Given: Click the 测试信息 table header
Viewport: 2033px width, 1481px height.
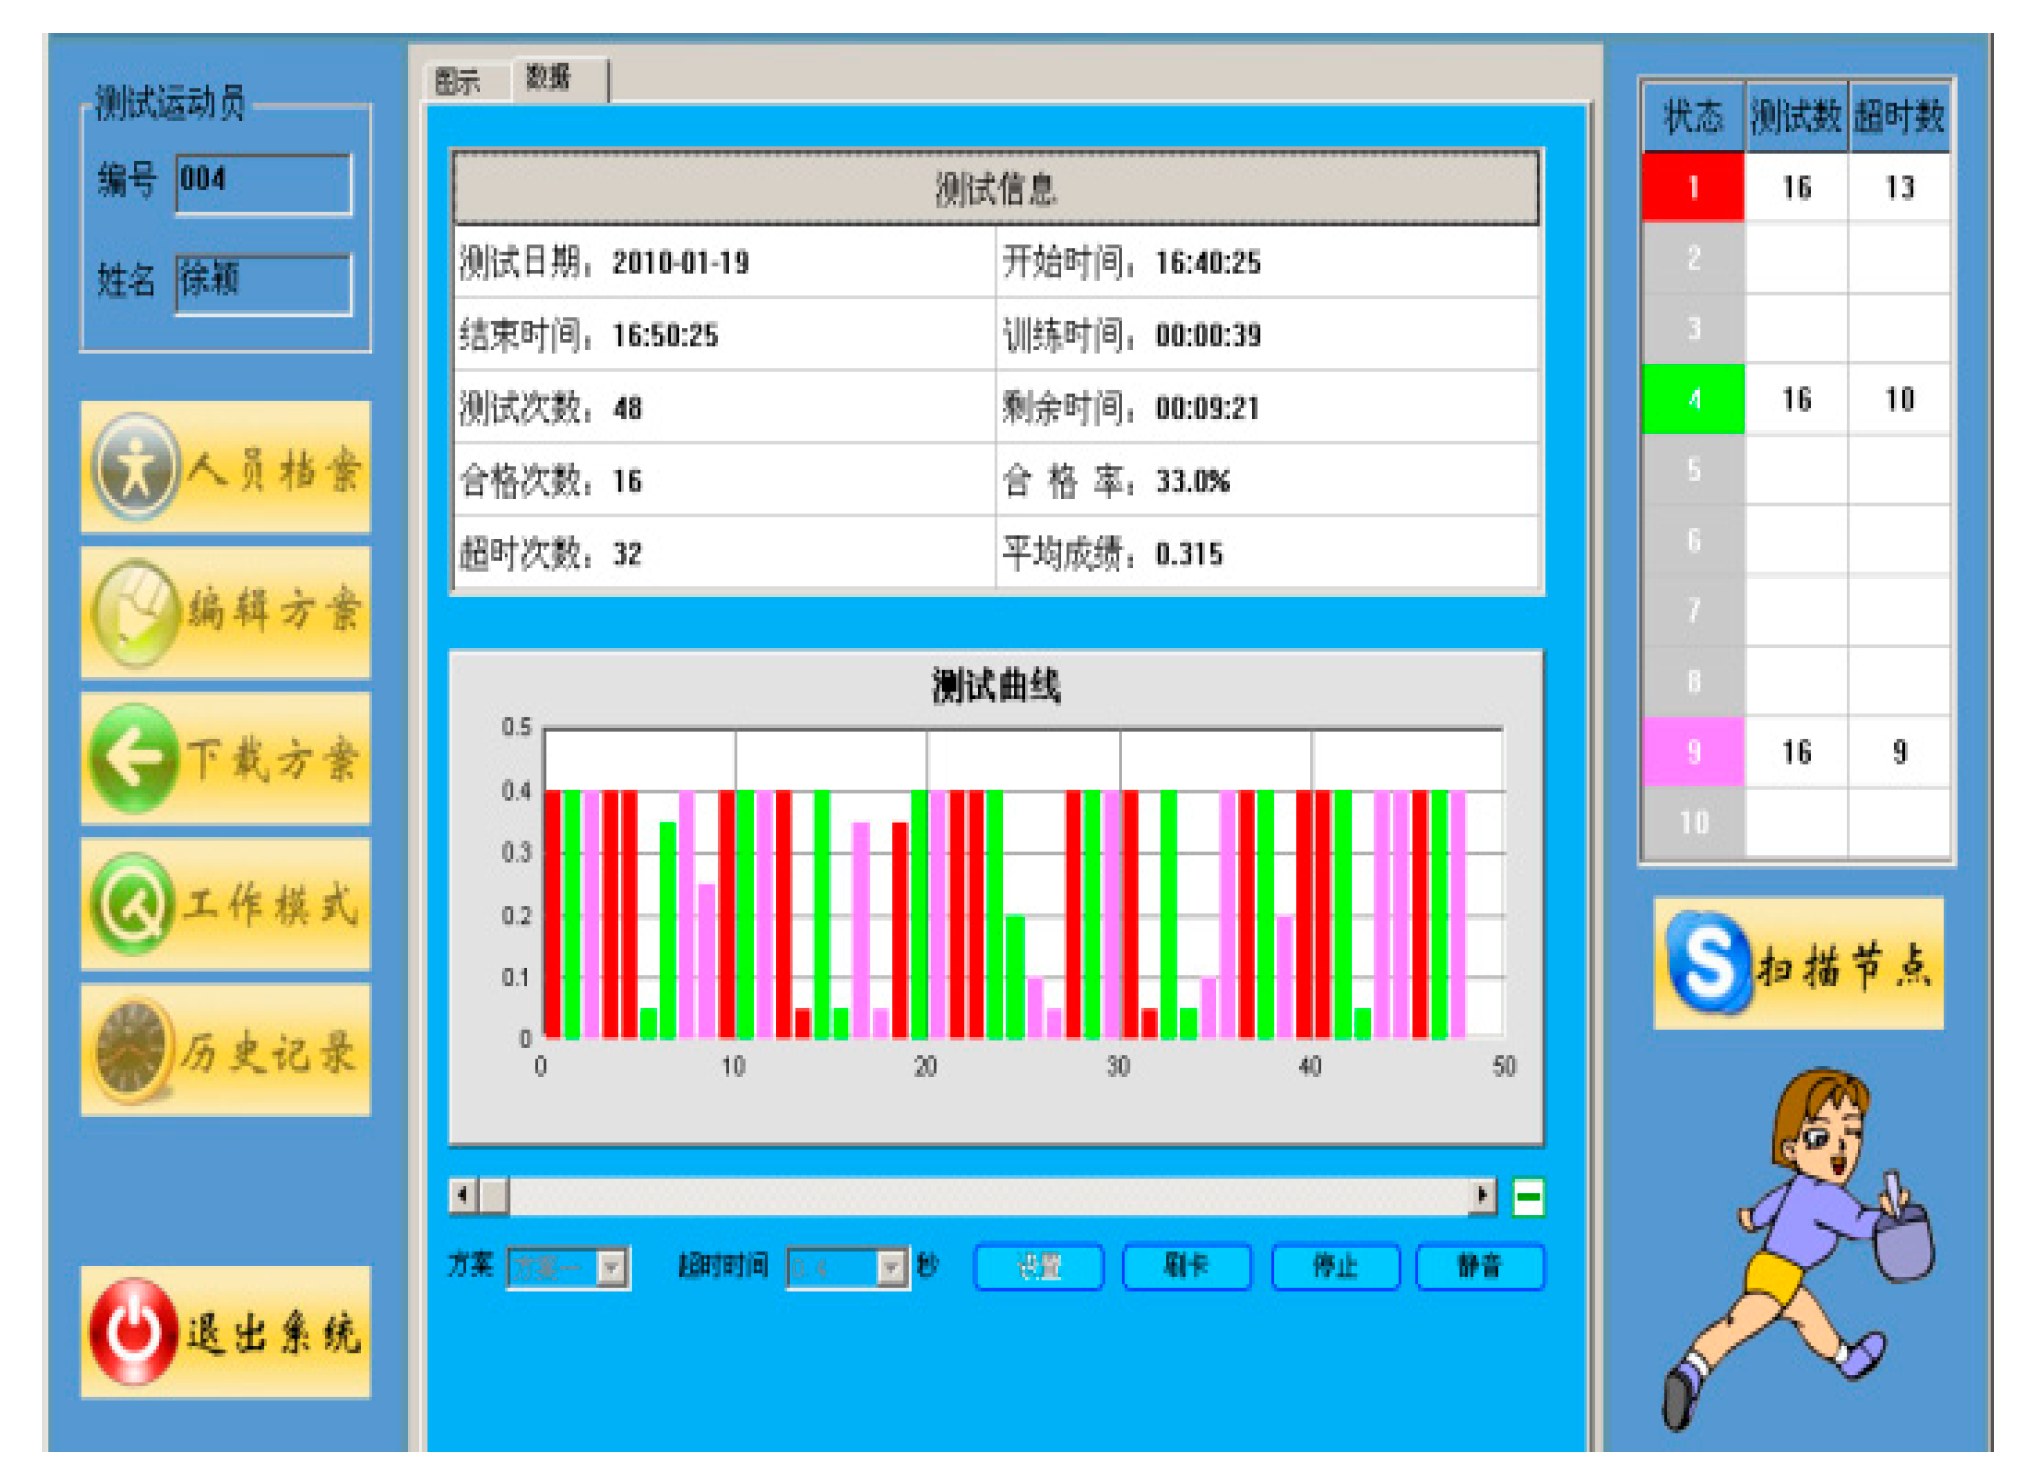Looking at the screenshot, I should tap(996, 188).
